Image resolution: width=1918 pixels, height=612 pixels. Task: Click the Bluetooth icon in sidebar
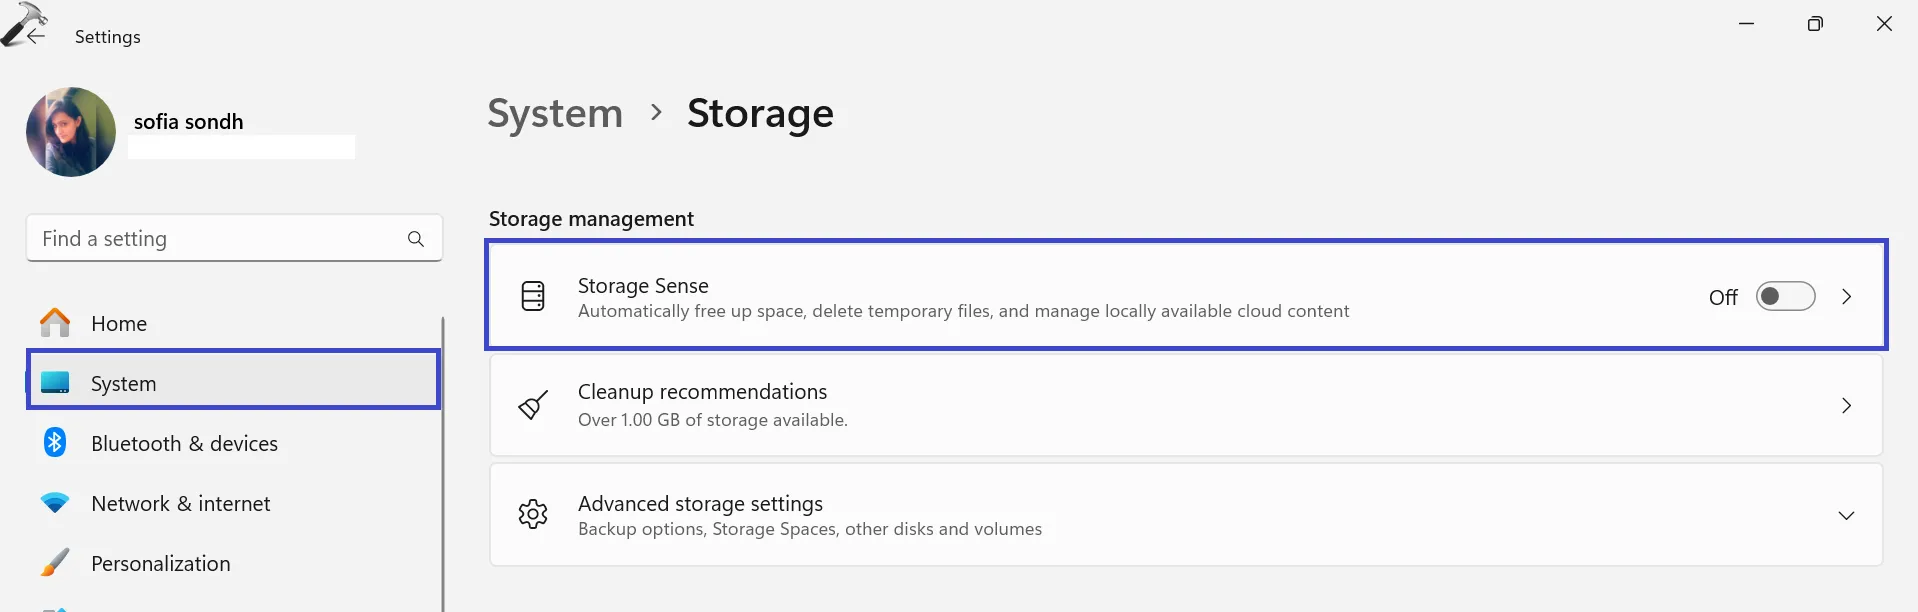click(55, 442)
